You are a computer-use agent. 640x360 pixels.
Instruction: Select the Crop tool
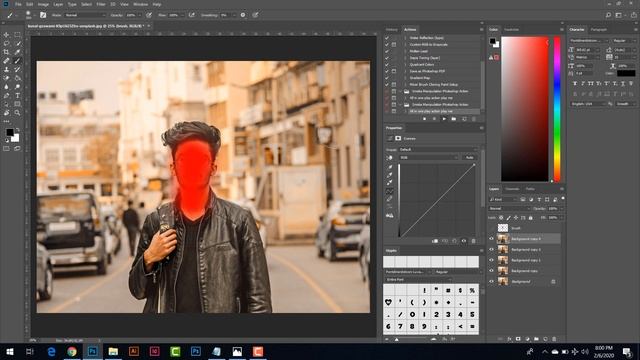coord(6,52)
